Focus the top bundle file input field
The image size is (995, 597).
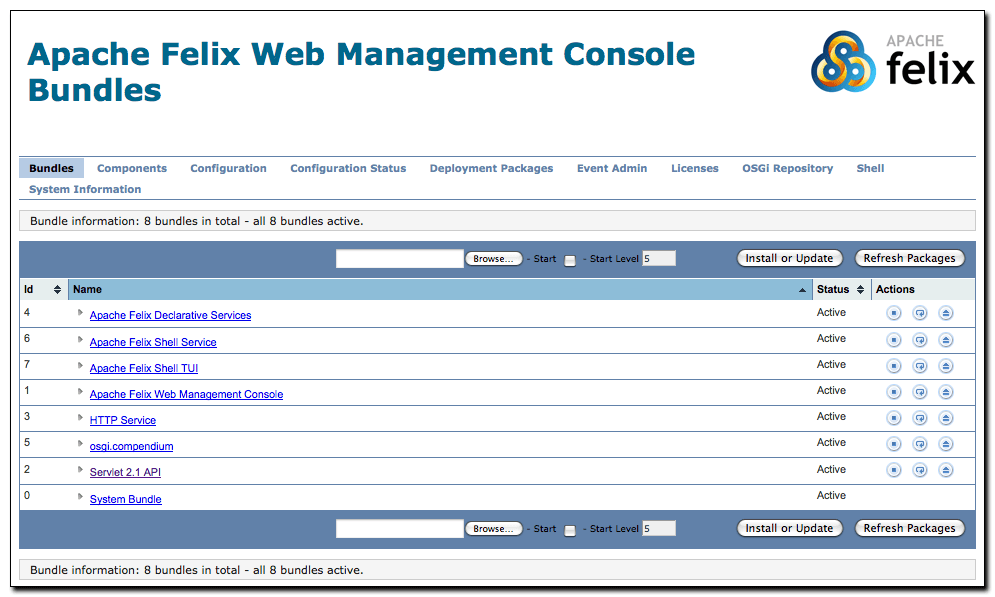point(400,259)
